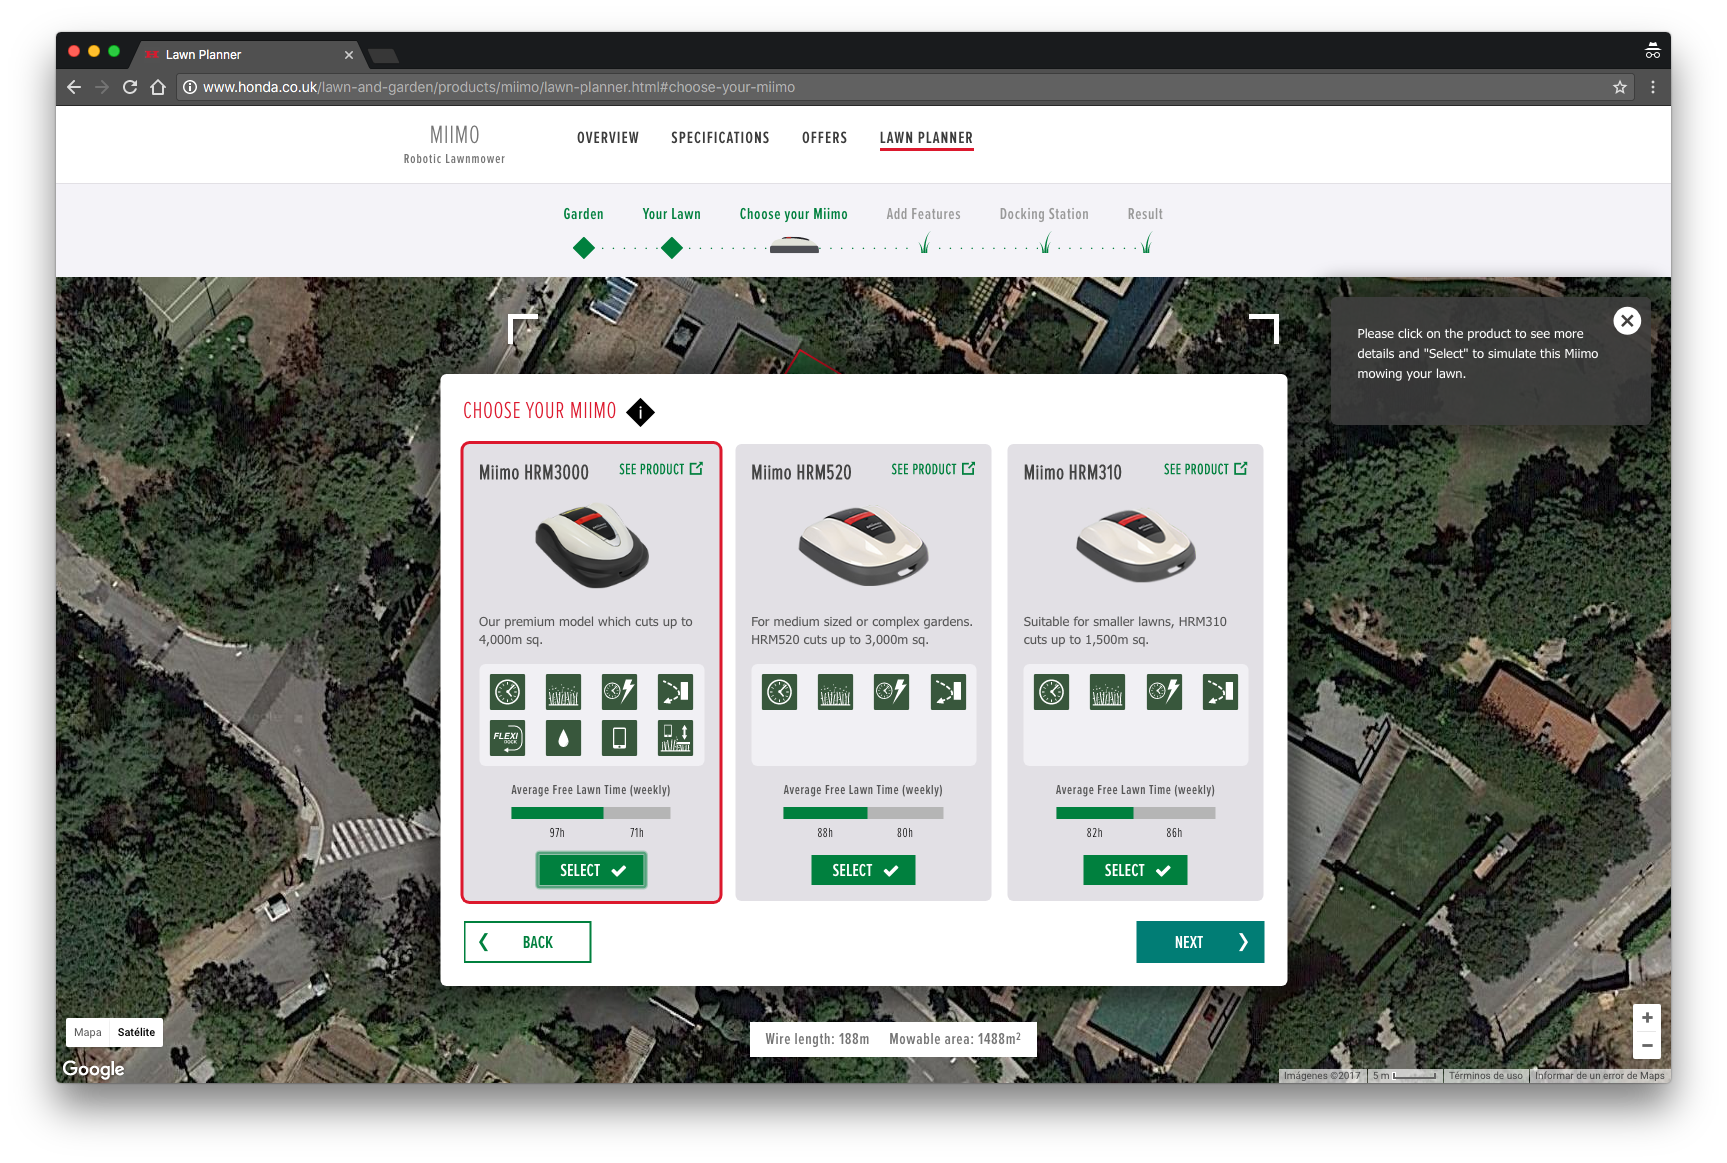Screen dimensions: 1727x1163
Task: Click the Garden step diamond marker
Action: [x=584, y=248]
